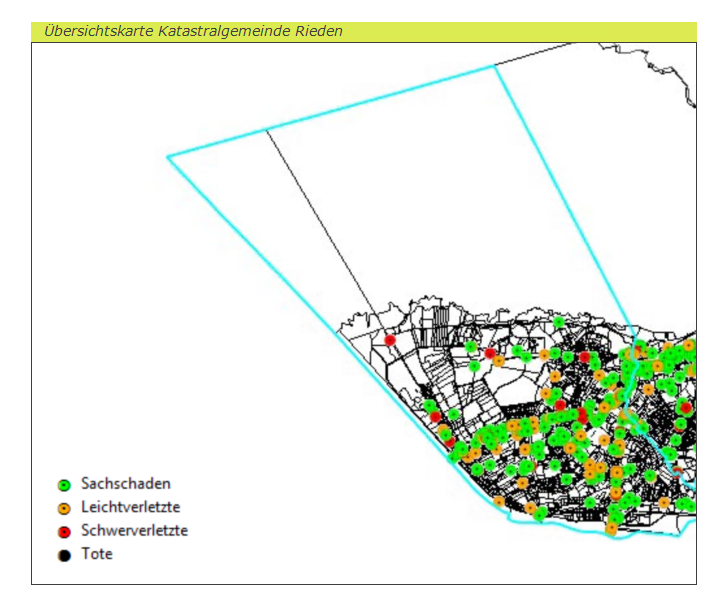This screenshot has width=718, height=592.
Task: Click the westernmost corner of the cyan boundary
Action: pyautogui.click(x=168, y=156)
